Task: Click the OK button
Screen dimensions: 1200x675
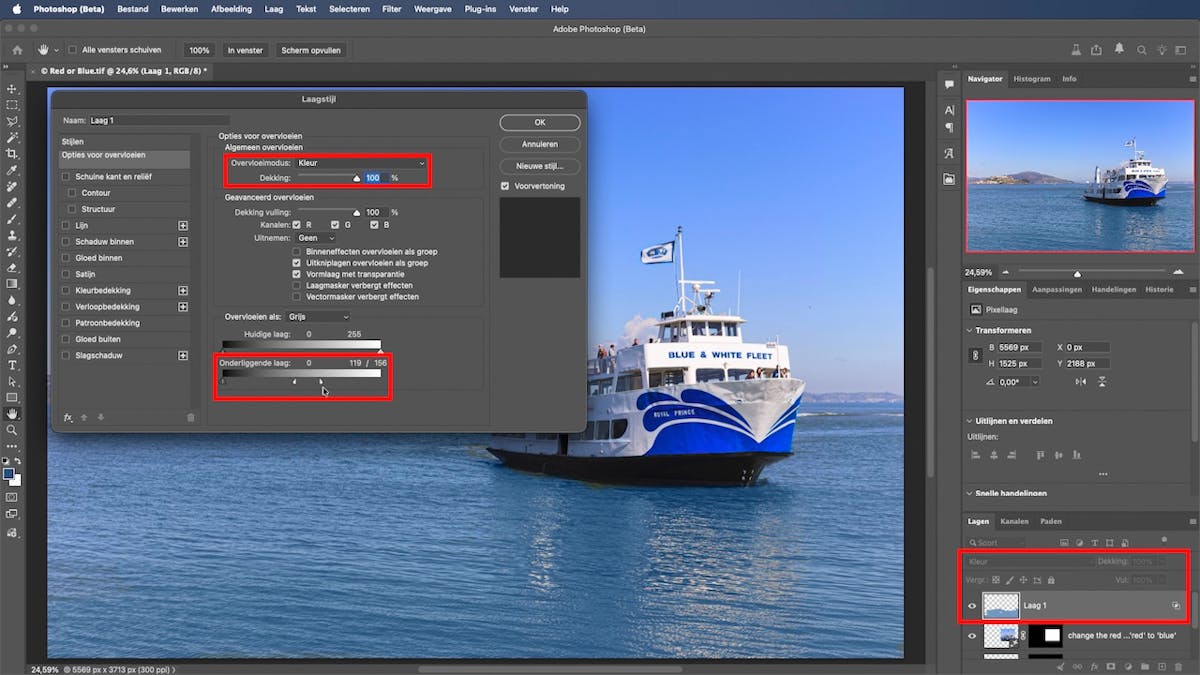Action: pyautogui.click(x=540, y=122)
